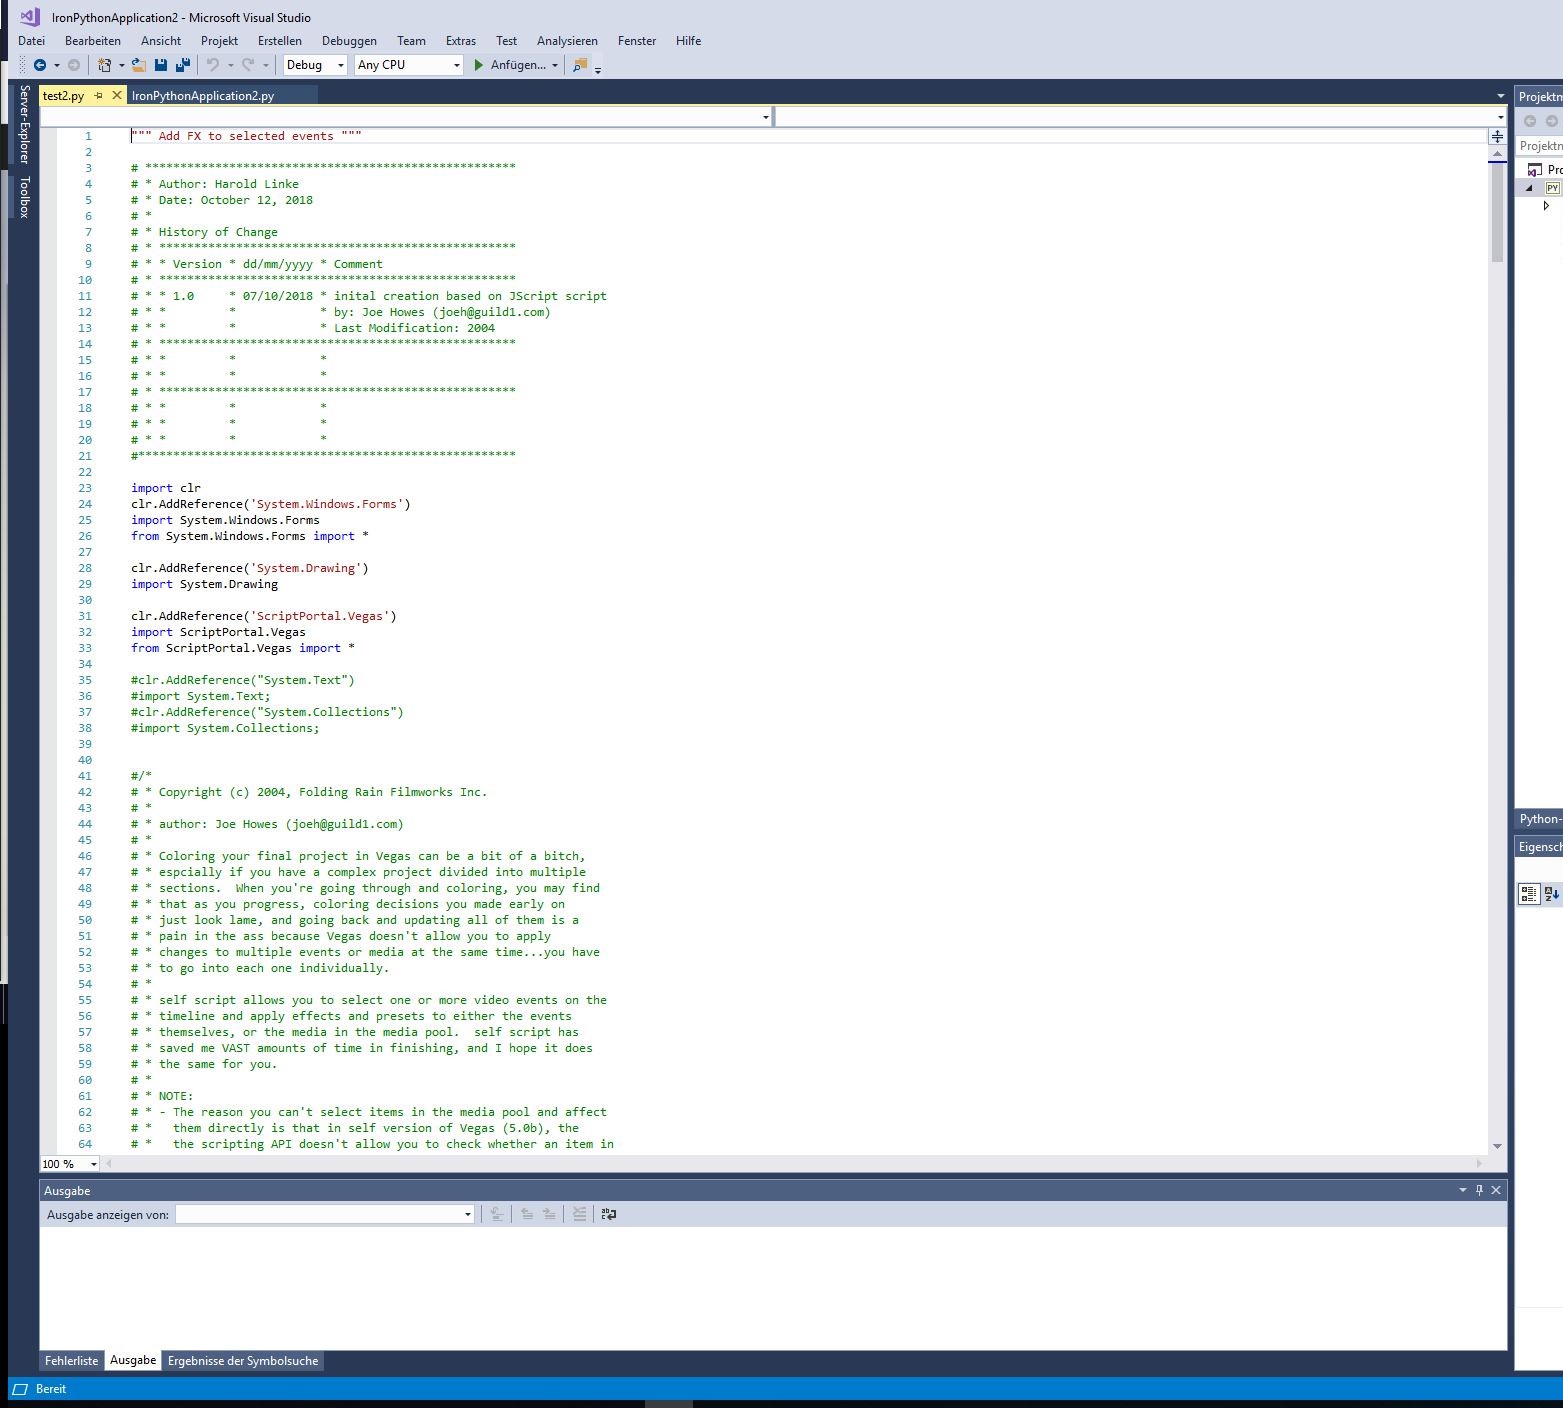The image size is (1563, 1408).
Task: Click the Open File folder icon
Action: pos(139,65)
